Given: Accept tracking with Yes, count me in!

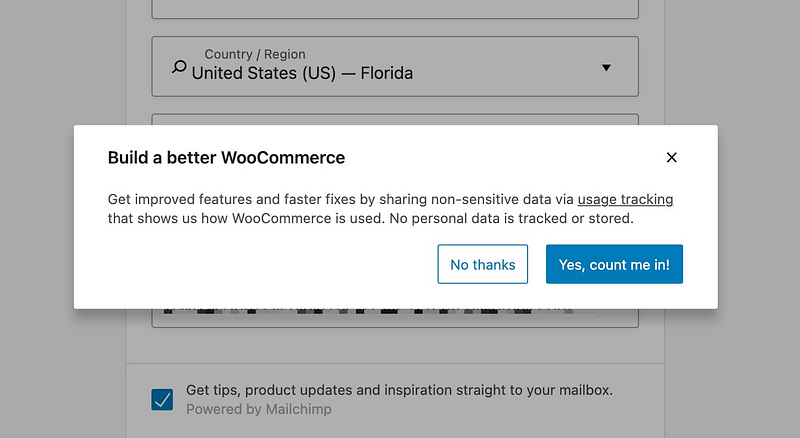Looking at the screenshot, I should pos(614,264).
